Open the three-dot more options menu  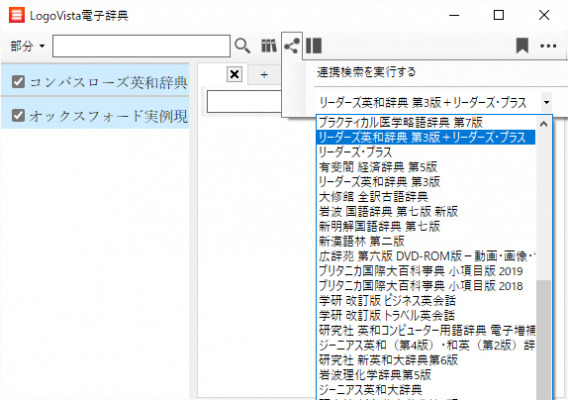pyautogui.click(x=548, y=46)
